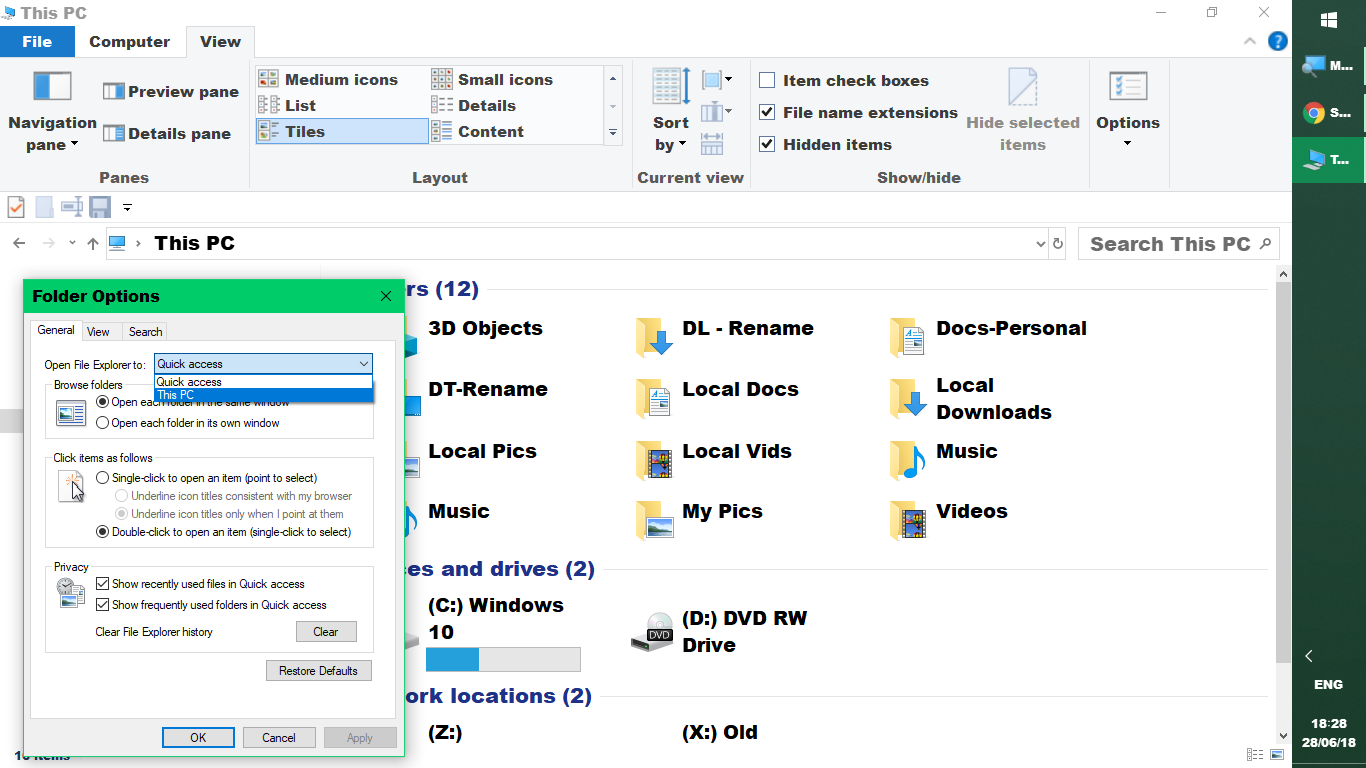Open the Sort by dropdown

coord(671,111)
